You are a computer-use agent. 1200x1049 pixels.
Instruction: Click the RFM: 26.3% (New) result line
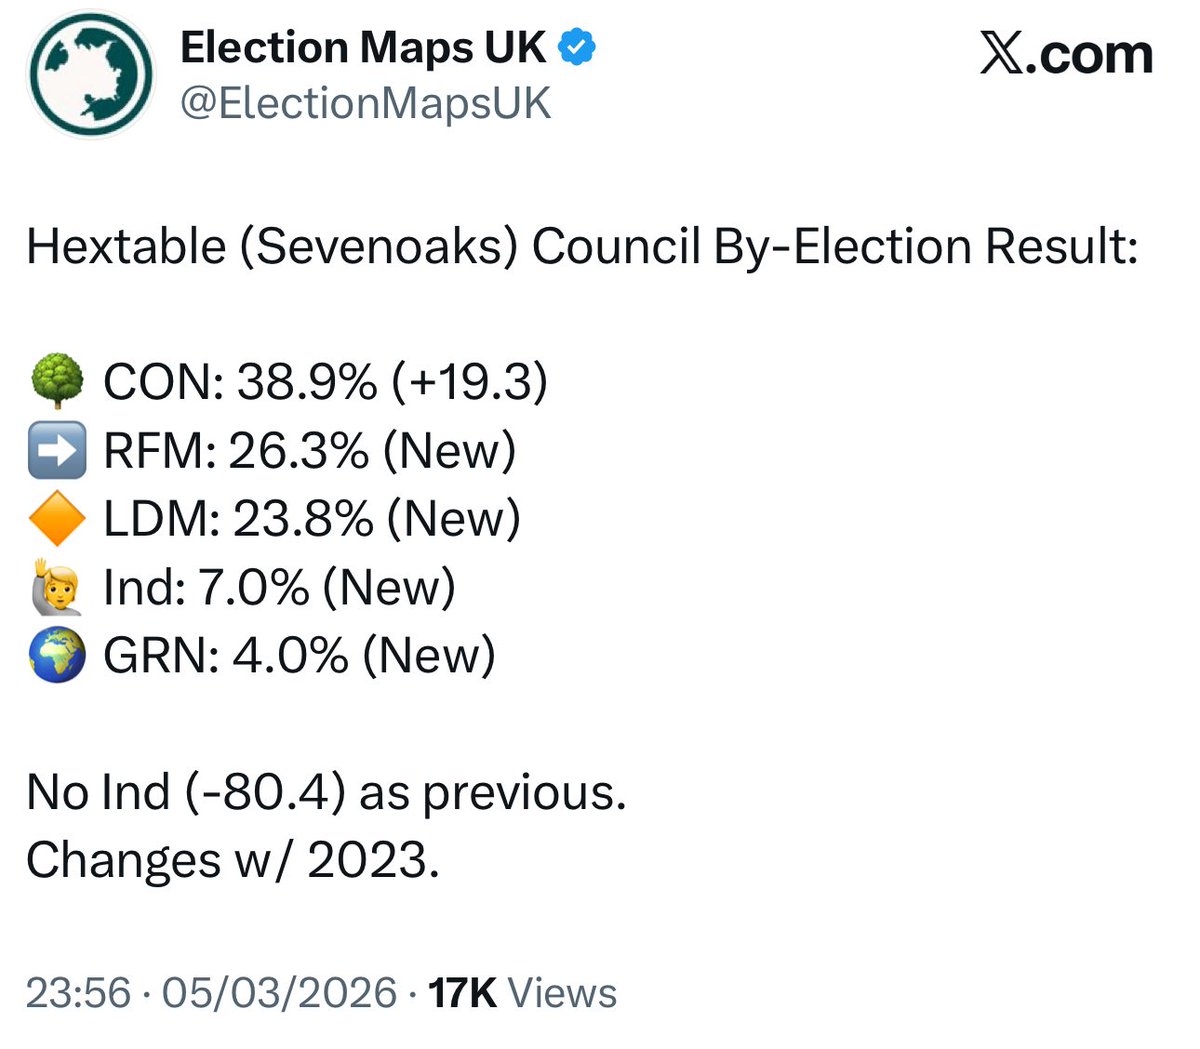pos(310,452)
